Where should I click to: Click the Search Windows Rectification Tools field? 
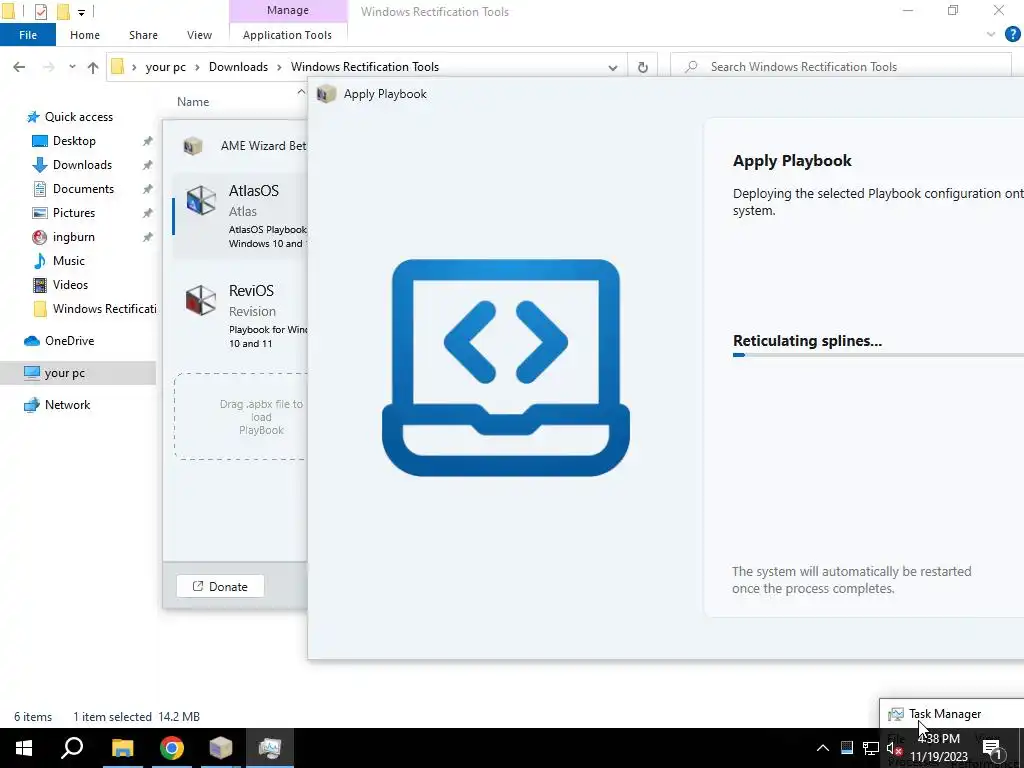coord(841,67)
